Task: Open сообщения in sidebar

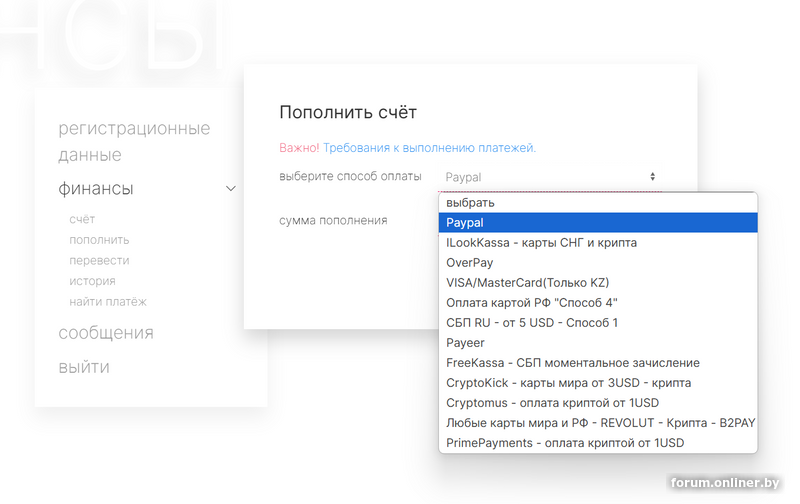Action: 106,333
